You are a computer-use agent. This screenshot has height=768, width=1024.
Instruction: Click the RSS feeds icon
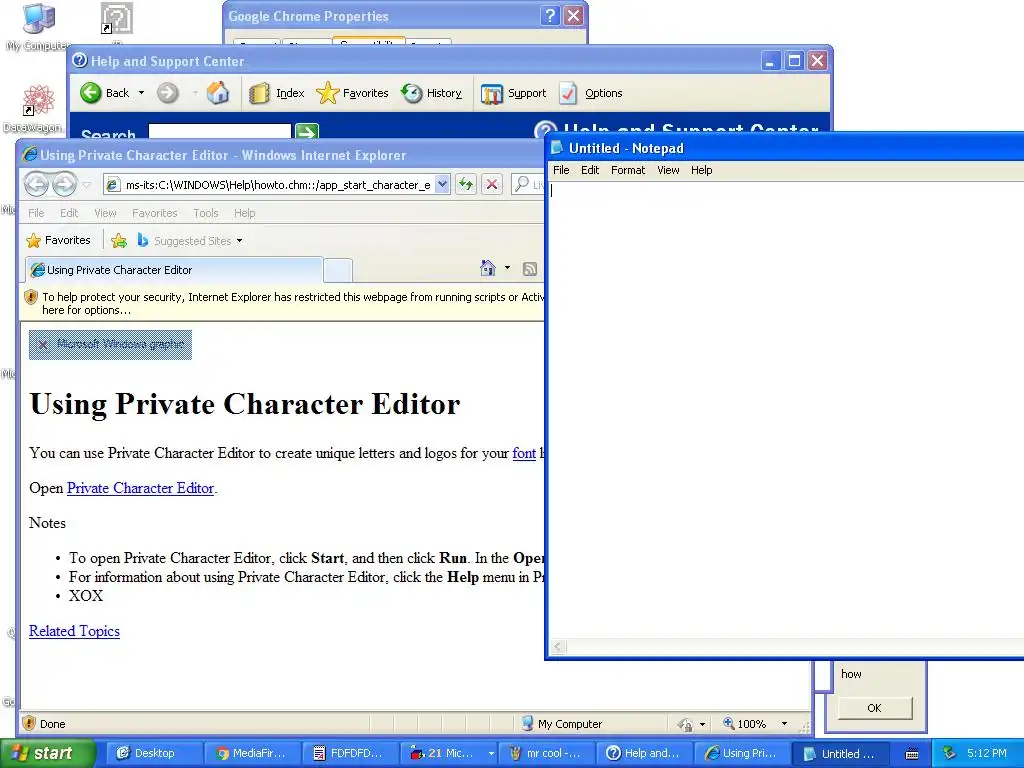point(530,268)
